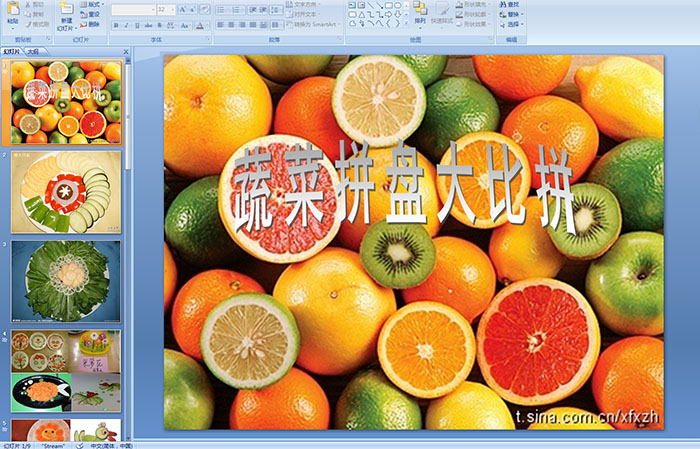Click the Paste (粘贴) clipboard icon
This screenshot has height=449, width=700.
[13, 9]
